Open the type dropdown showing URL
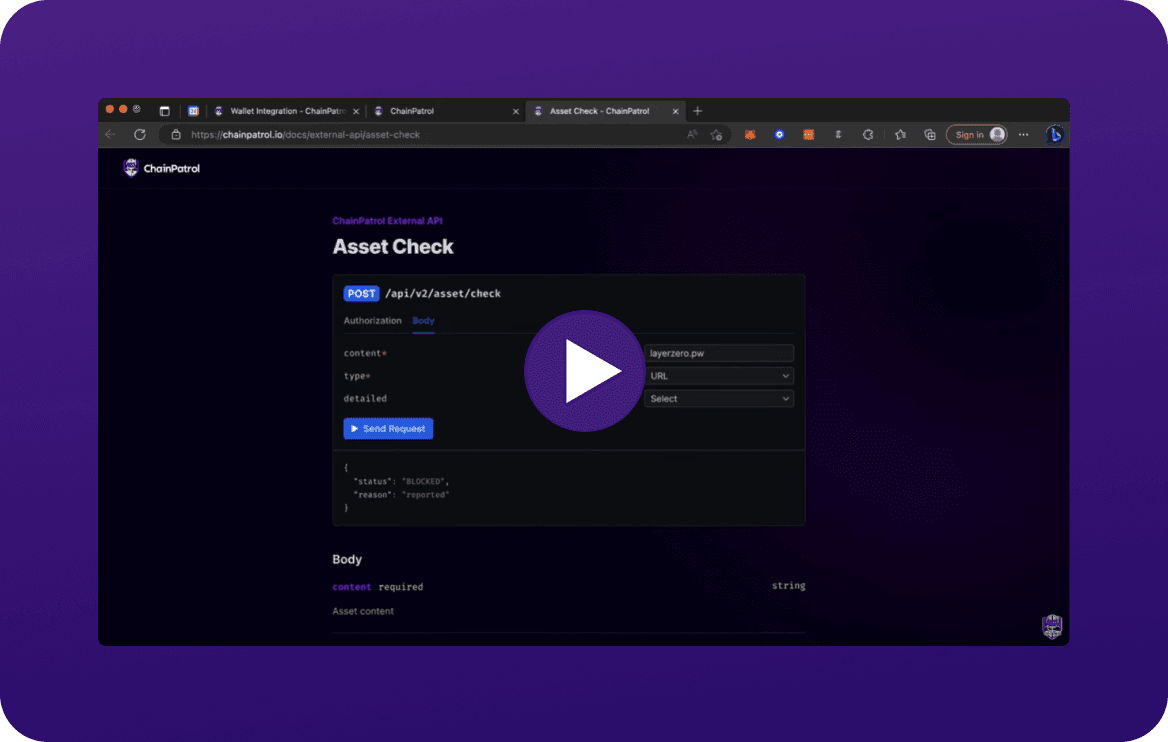Screen dimensions: 1168x742 [x=719, y=376]
